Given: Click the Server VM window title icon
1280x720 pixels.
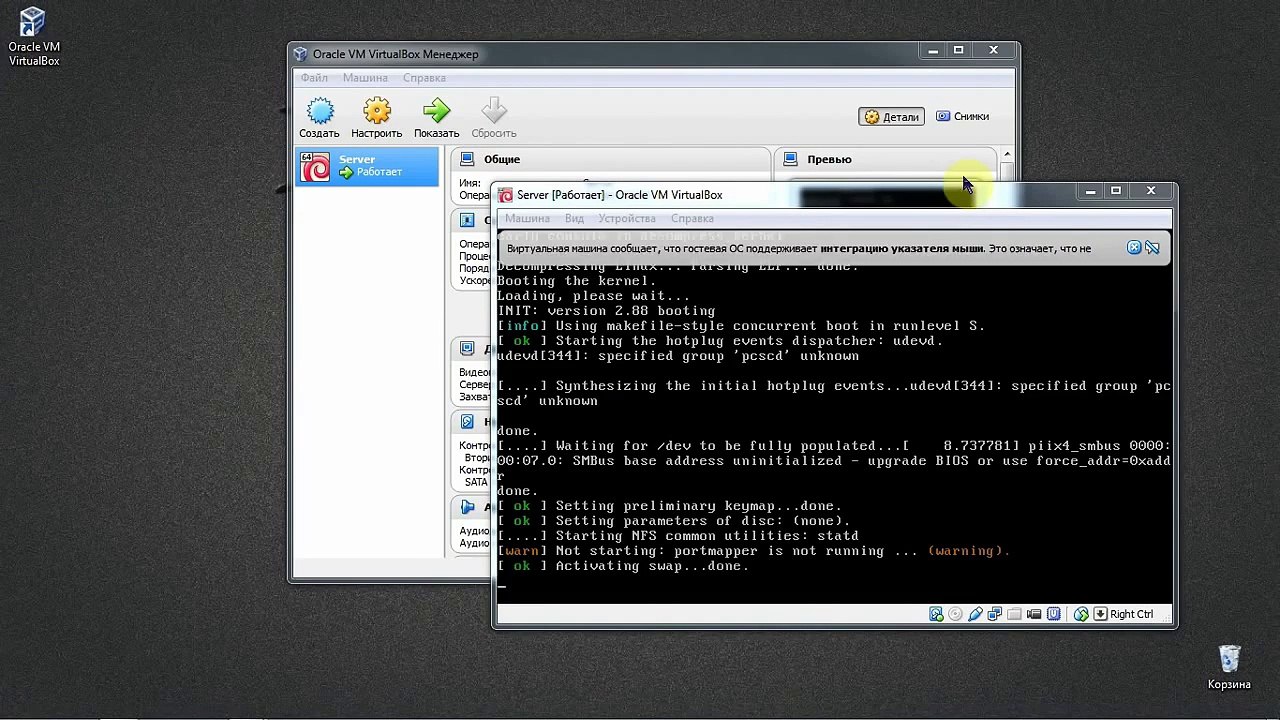Looking at the screenshot, I should click(505, 195).
